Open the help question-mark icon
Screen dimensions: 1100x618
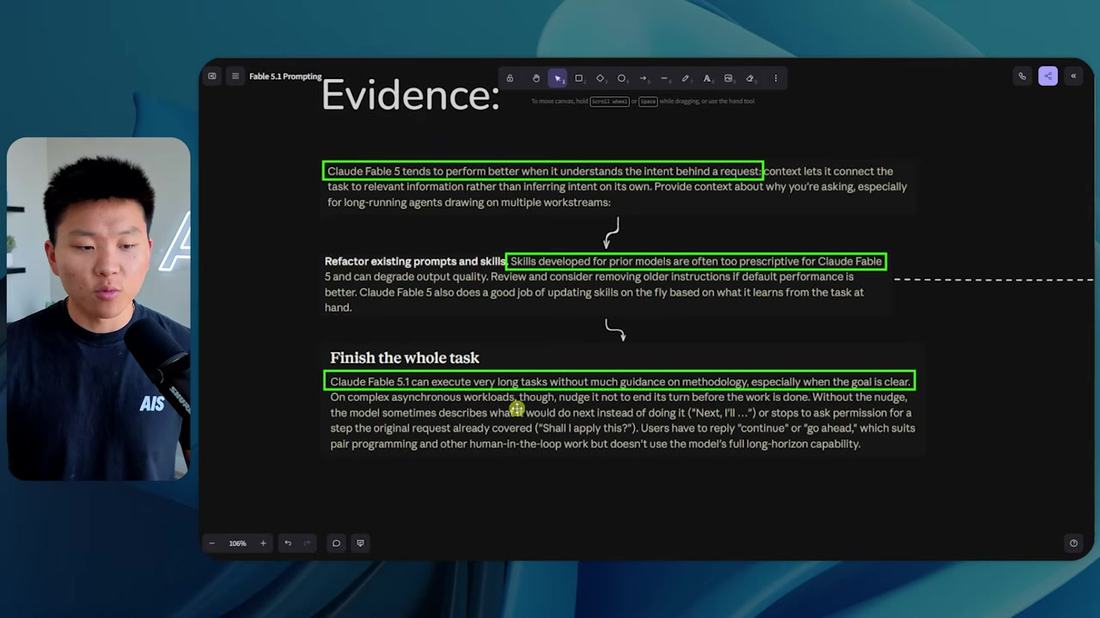click(x=1073, y=543)
